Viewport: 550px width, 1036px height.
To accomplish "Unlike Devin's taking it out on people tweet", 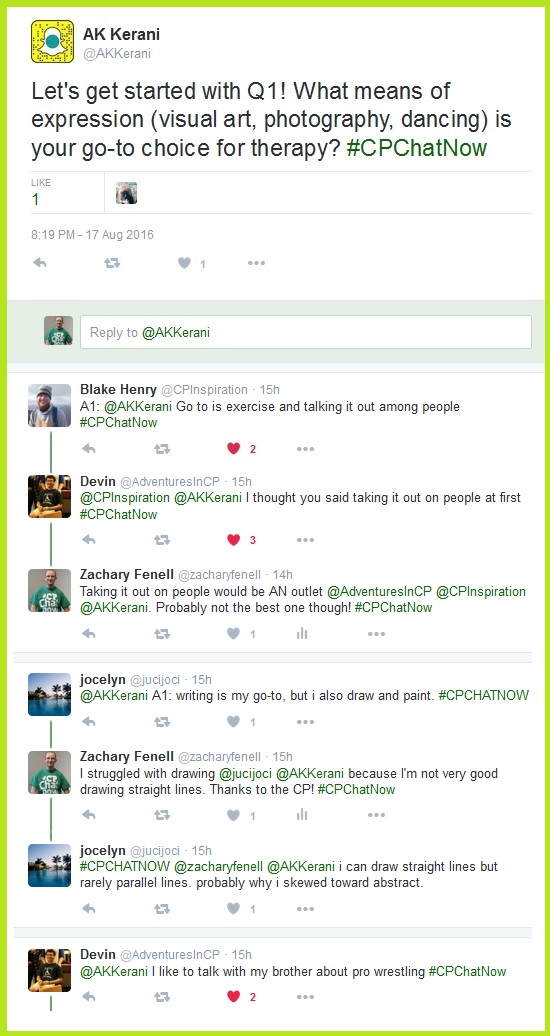I will tap(233, 540).
